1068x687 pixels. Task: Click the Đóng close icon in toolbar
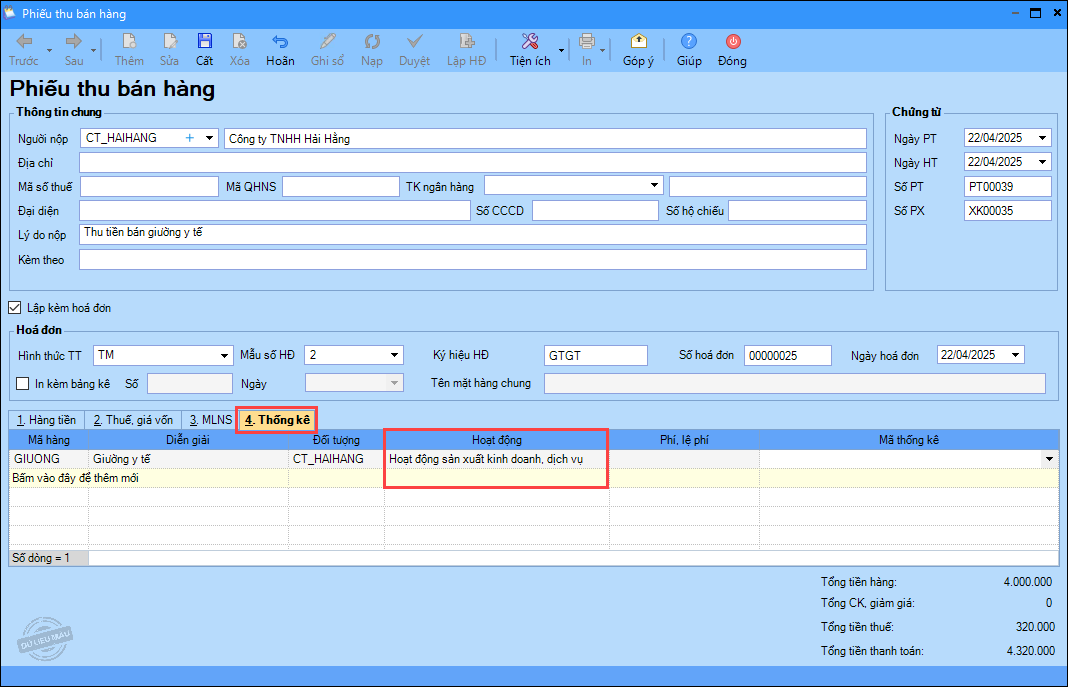(732, 42)
